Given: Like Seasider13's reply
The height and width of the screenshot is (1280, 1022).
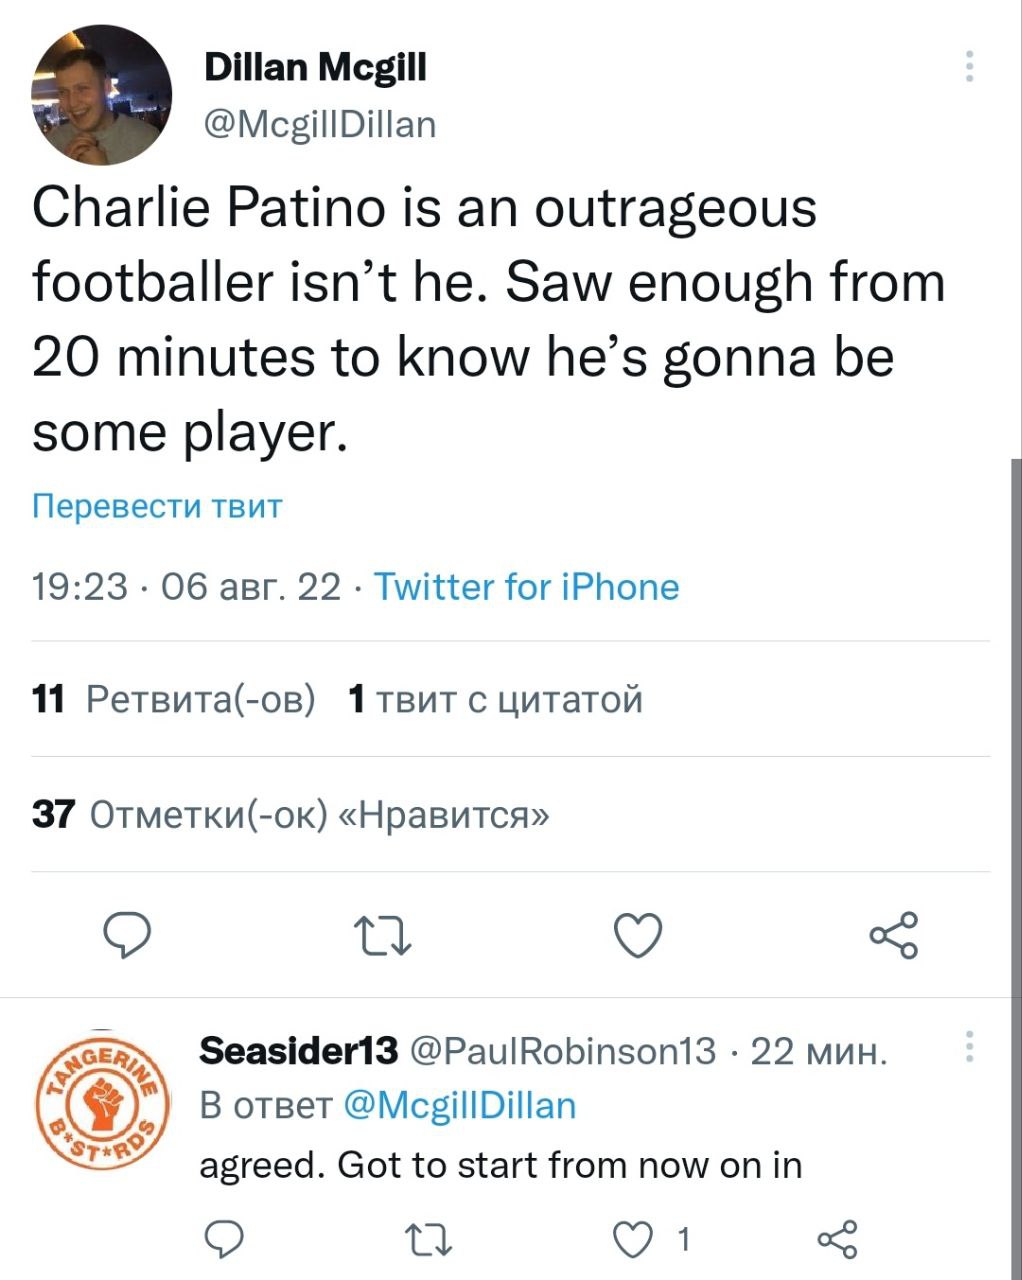Looking at the screenshot, I should pos(632,1239).
